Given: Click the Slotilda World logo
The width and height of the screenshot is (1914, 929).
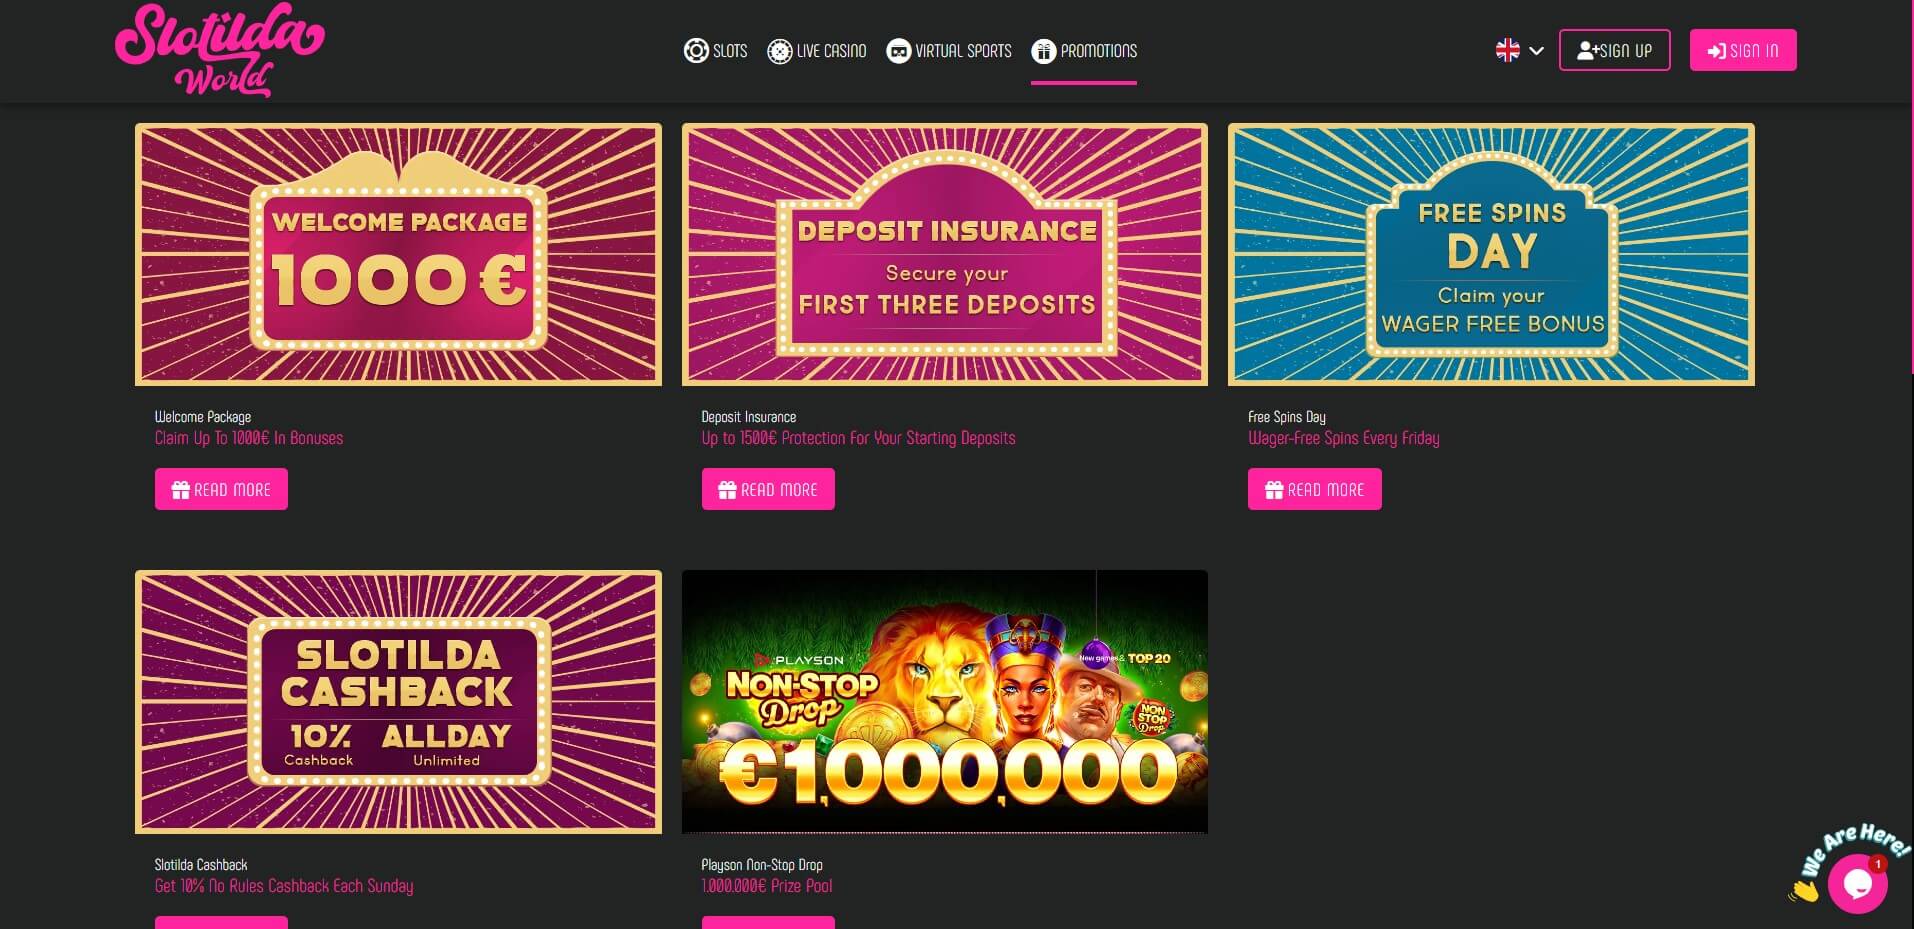Looking at the screenshot, I should point(219,50).
